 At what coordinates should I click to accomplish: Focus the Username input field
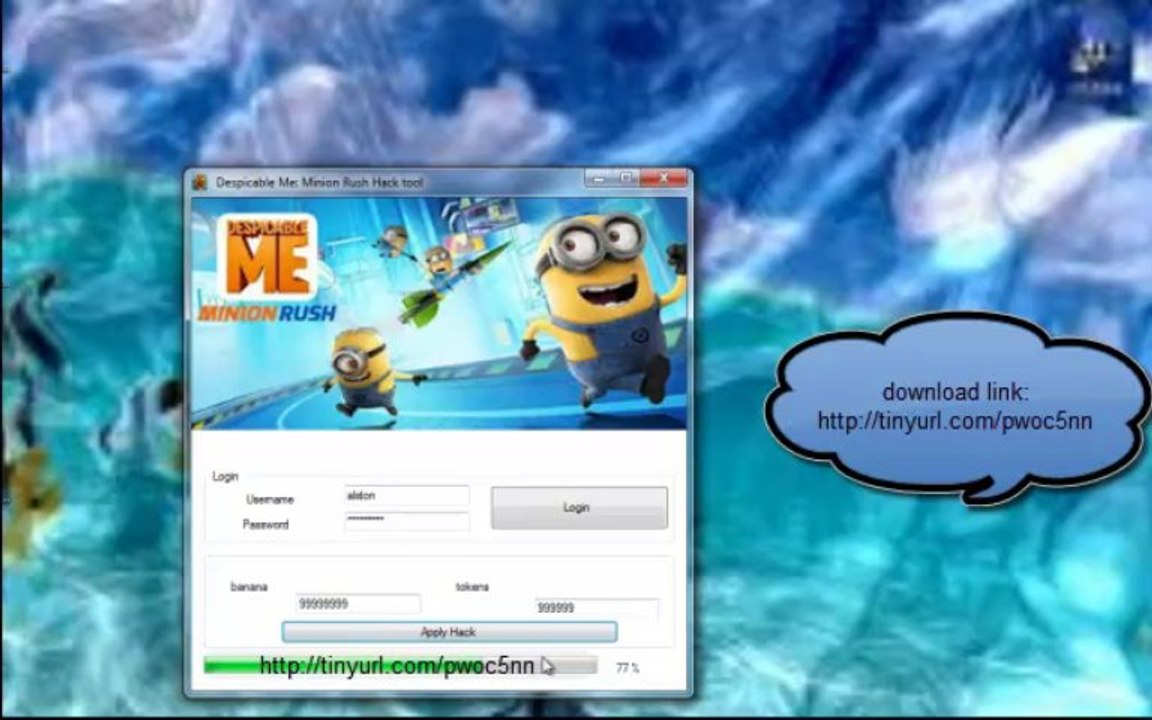point(406,496)
